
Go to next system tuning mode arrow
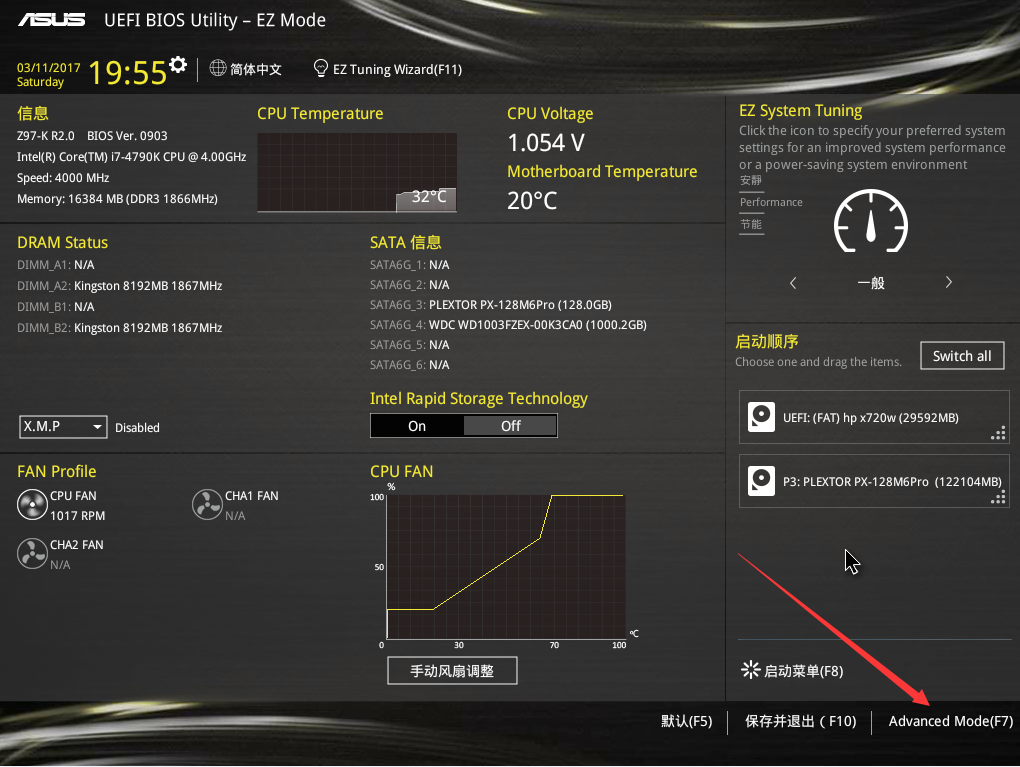(x=948, y=282)
